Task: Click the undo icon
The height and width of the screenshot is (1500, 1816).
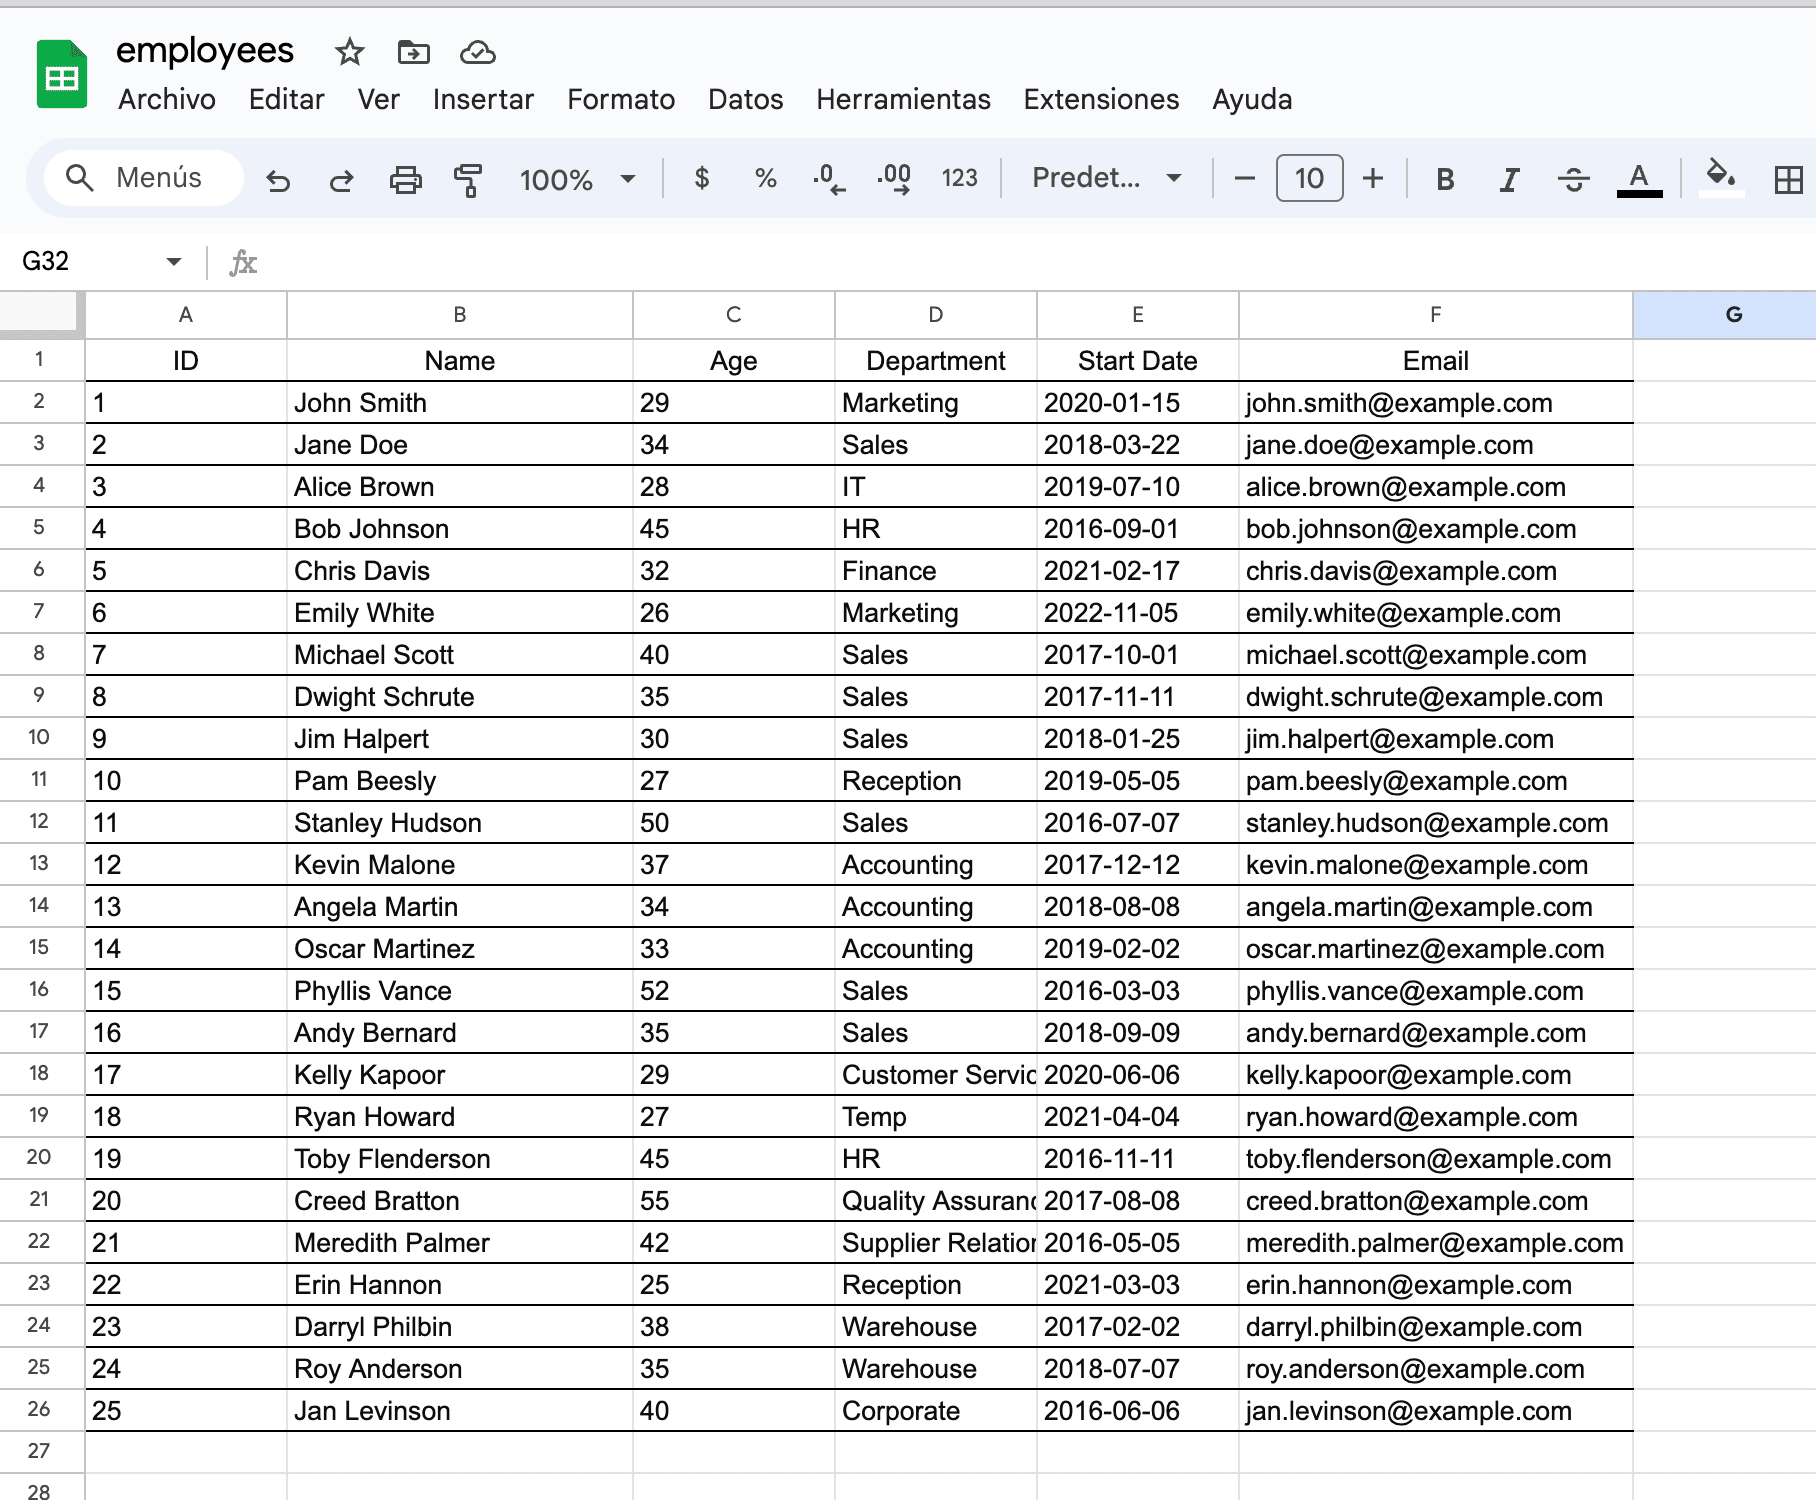Action: coord(279,179)
